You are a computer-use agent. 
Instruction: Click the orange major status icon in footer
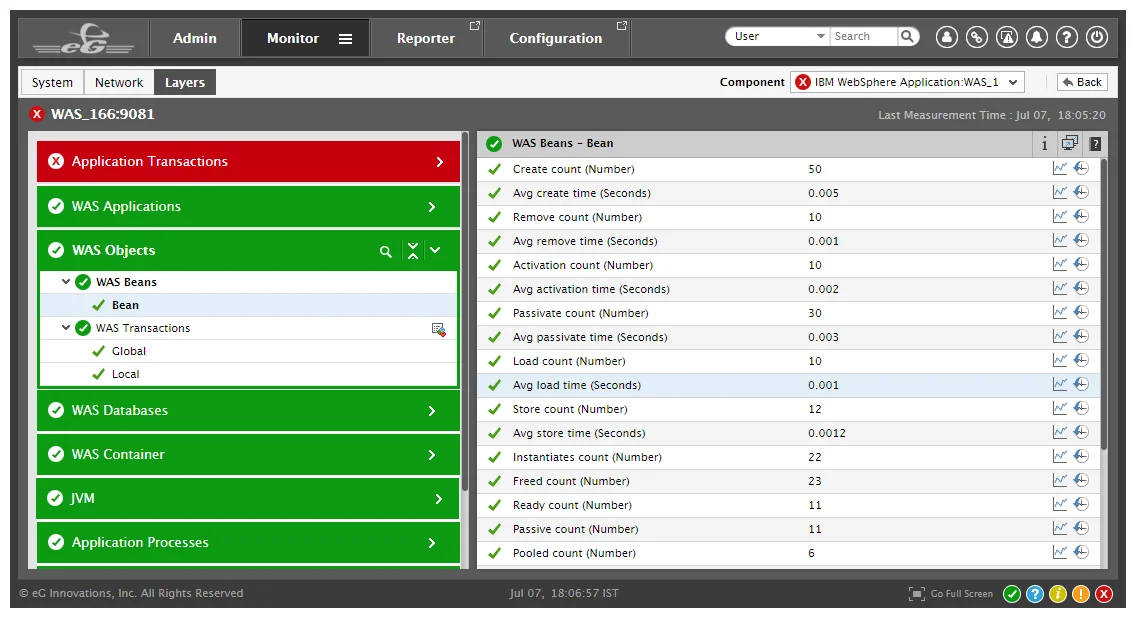[1081, 594]
